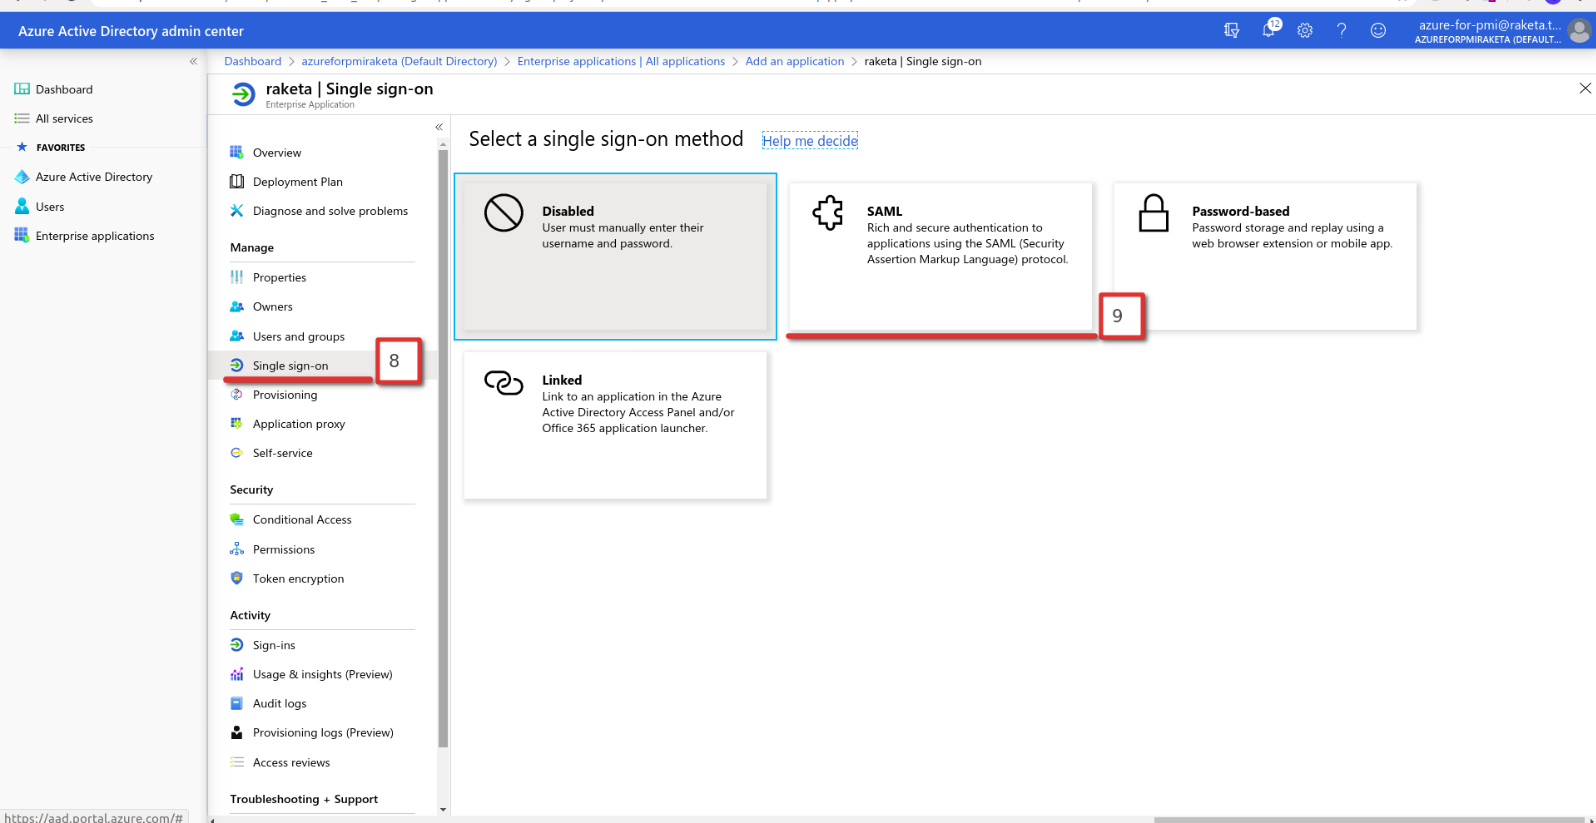Click the Users person icon in favorites
This screenshot has width=1596, height=823.
coord(22,206)
